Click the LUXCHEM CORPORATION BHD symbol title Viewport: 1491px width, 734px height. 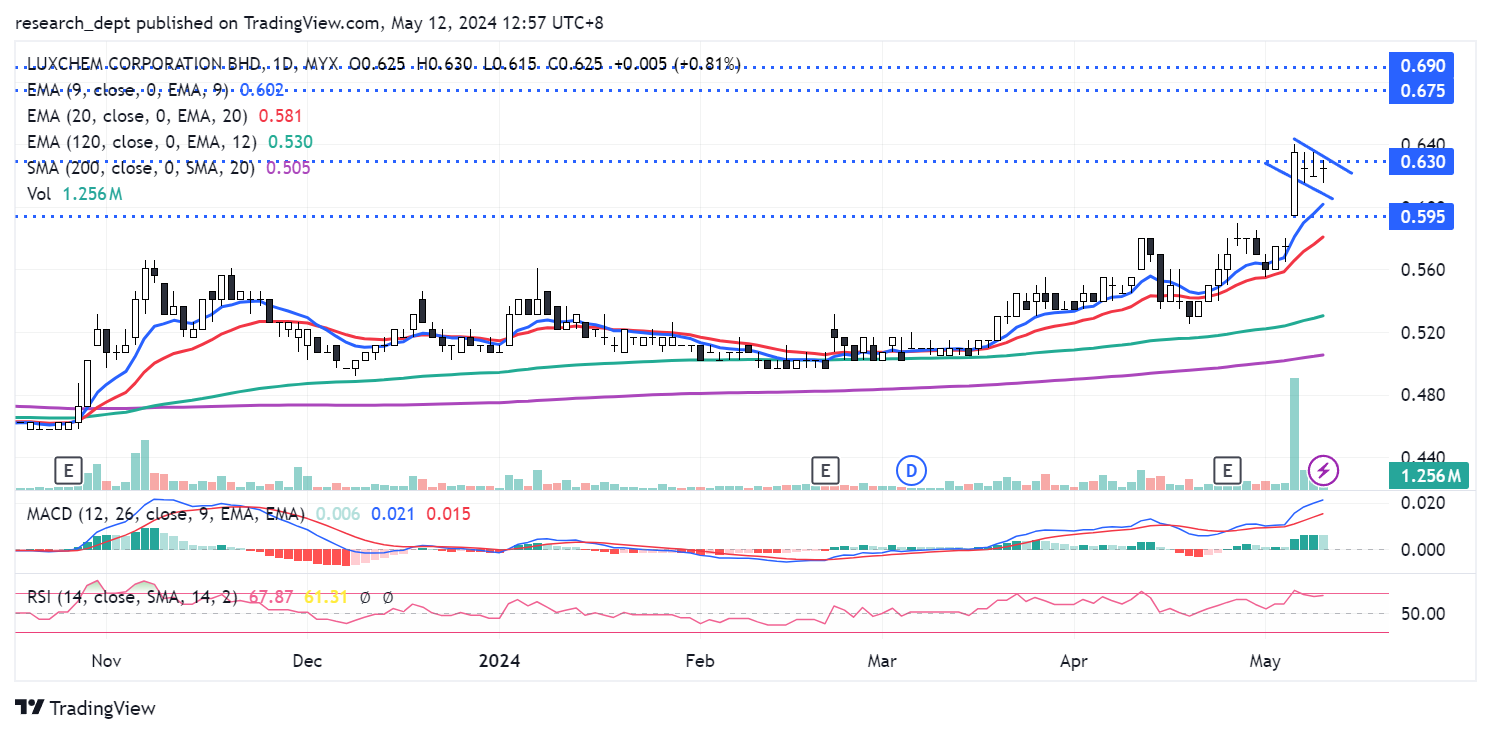[x=143, y=64]
